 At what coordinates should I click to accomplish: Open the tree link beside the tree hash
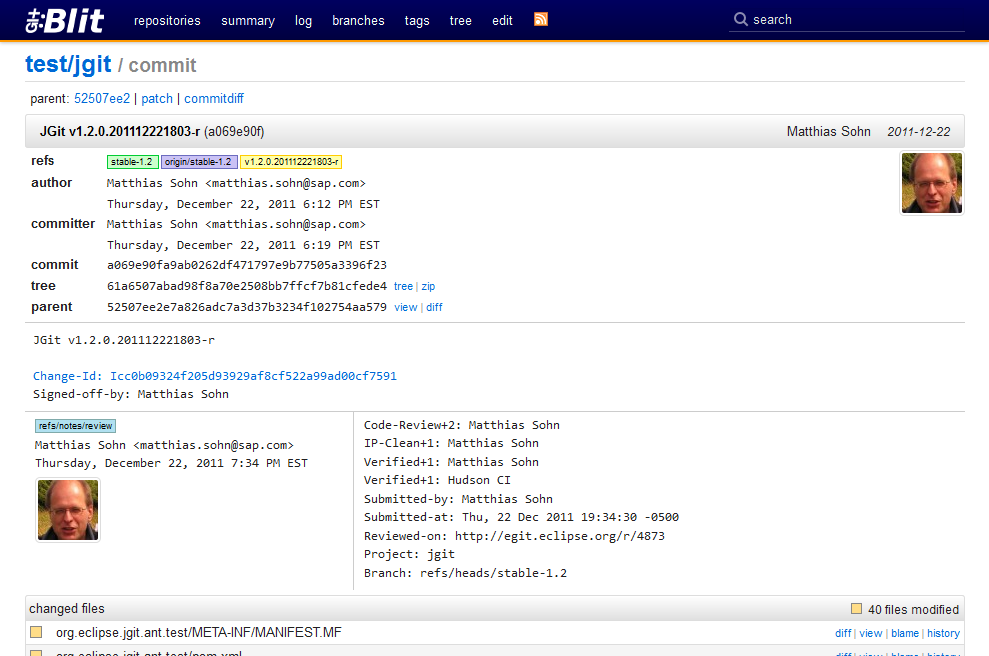coord(403,286)
